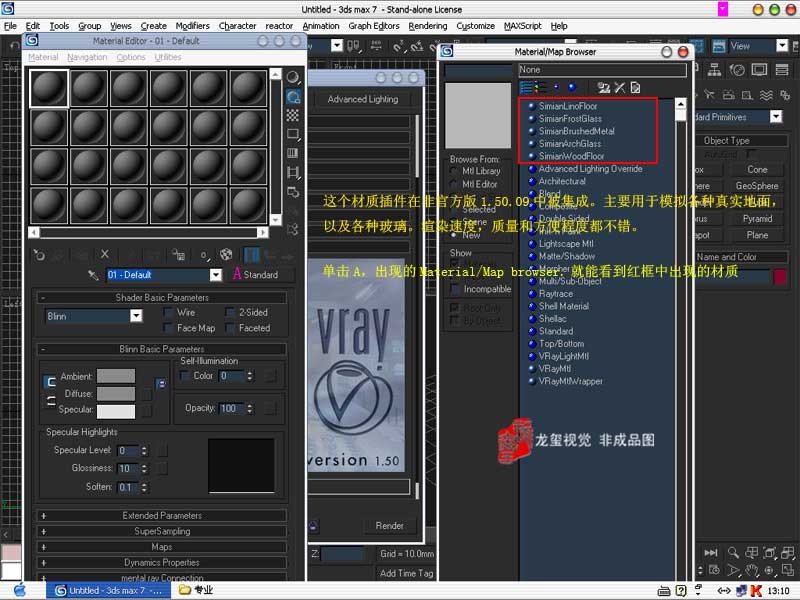Open Graph Editors menu
Screen dimensions: 800x600
click(374, 26)
